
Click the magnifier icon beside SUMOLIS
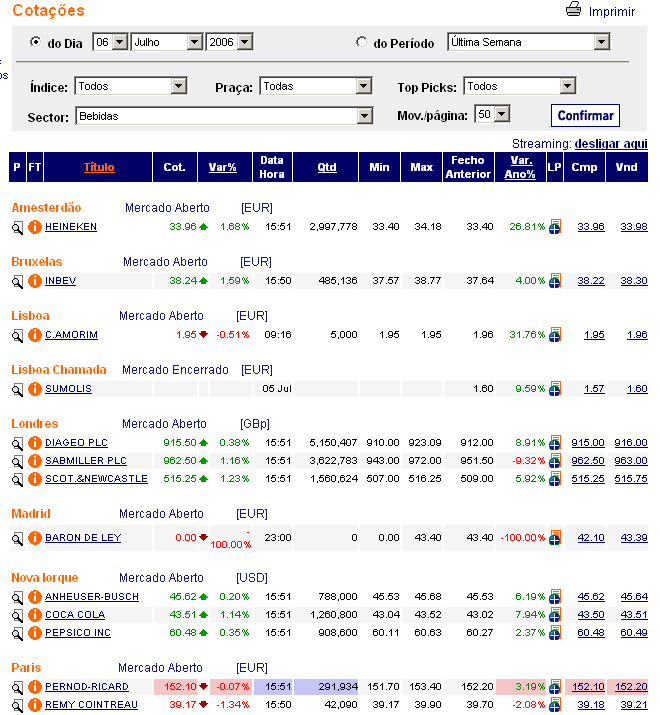tap(17, 389)
